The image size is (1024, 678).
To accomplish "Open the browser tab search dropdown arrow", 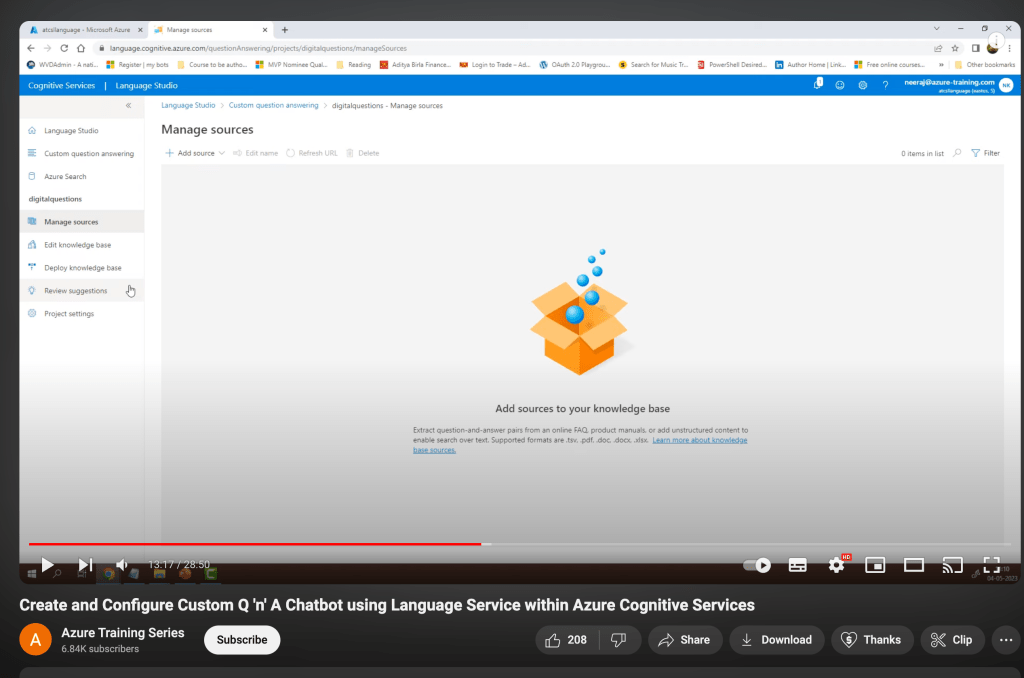I will pos(936,29).
